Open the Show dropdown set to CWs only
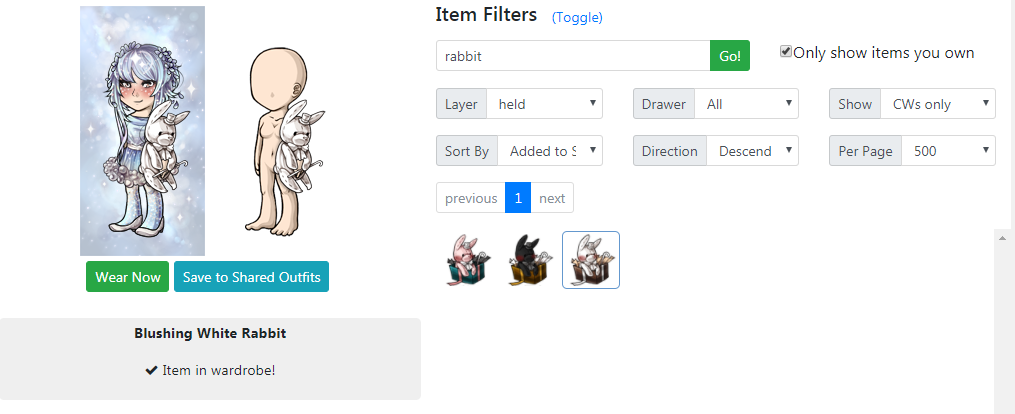The image size is (1015, 414). [x=937, y=104]
